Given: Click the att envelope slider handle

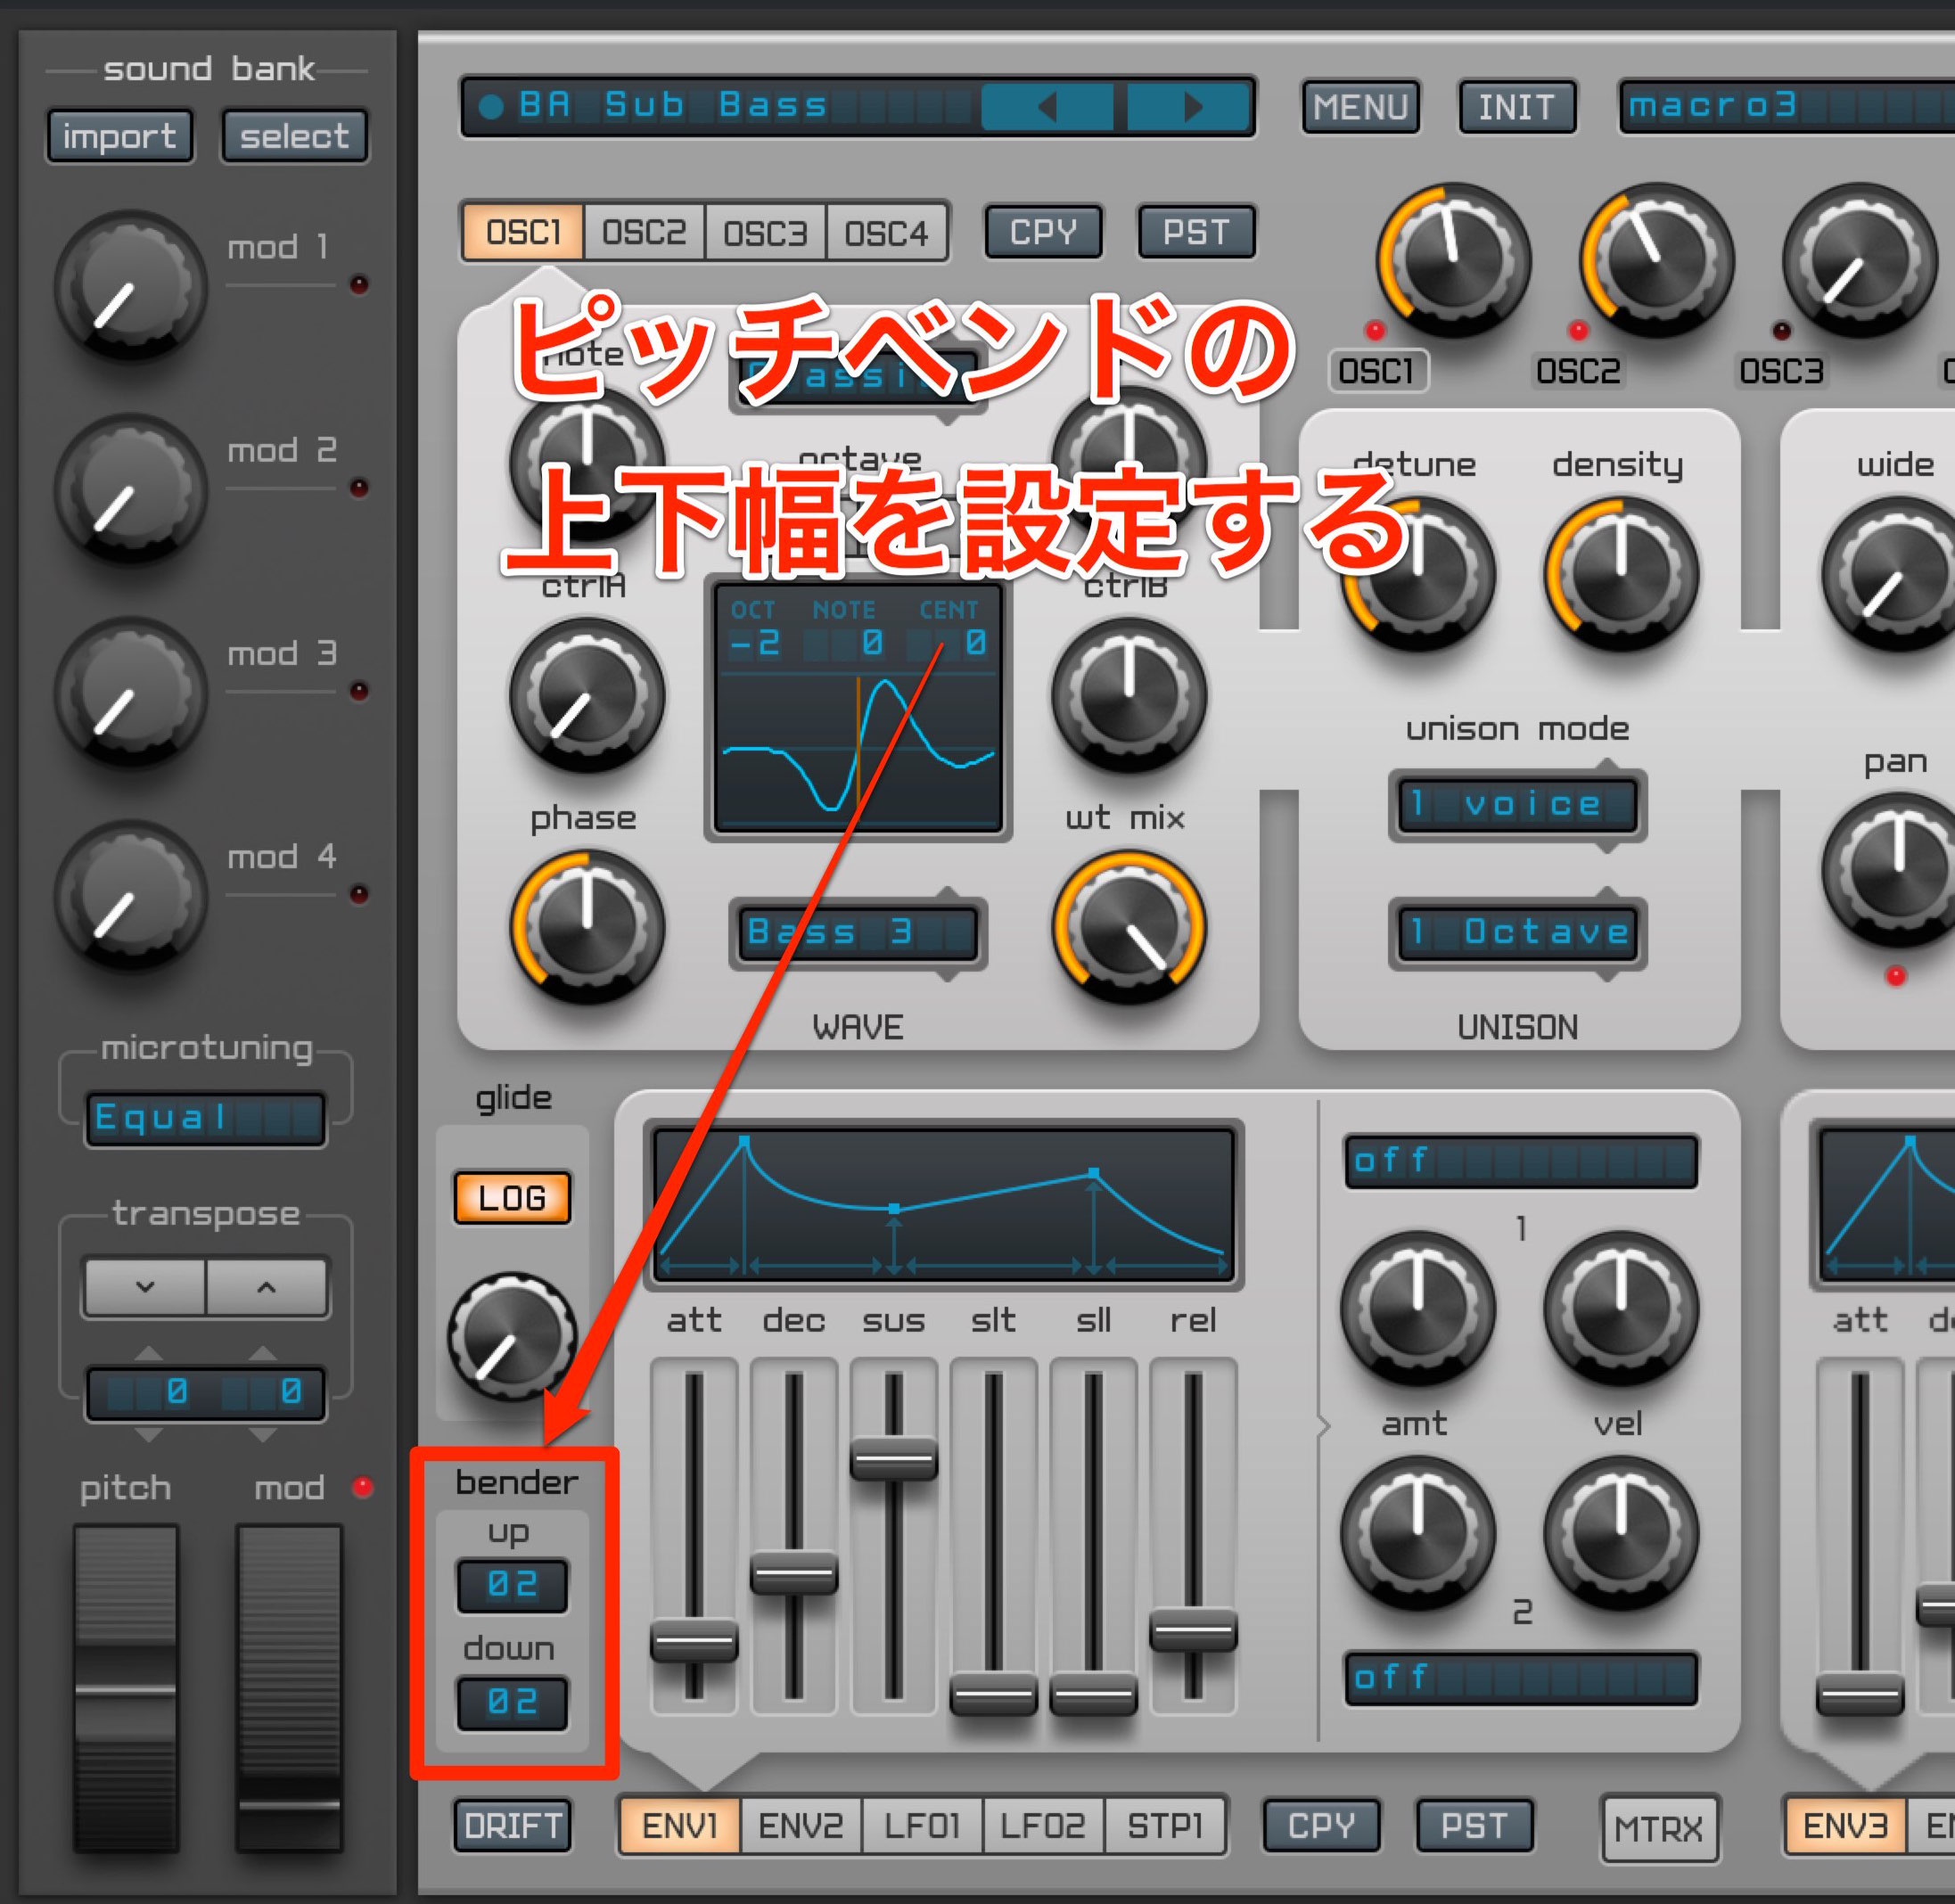Looking at the screenshot, I should 694,1641.
